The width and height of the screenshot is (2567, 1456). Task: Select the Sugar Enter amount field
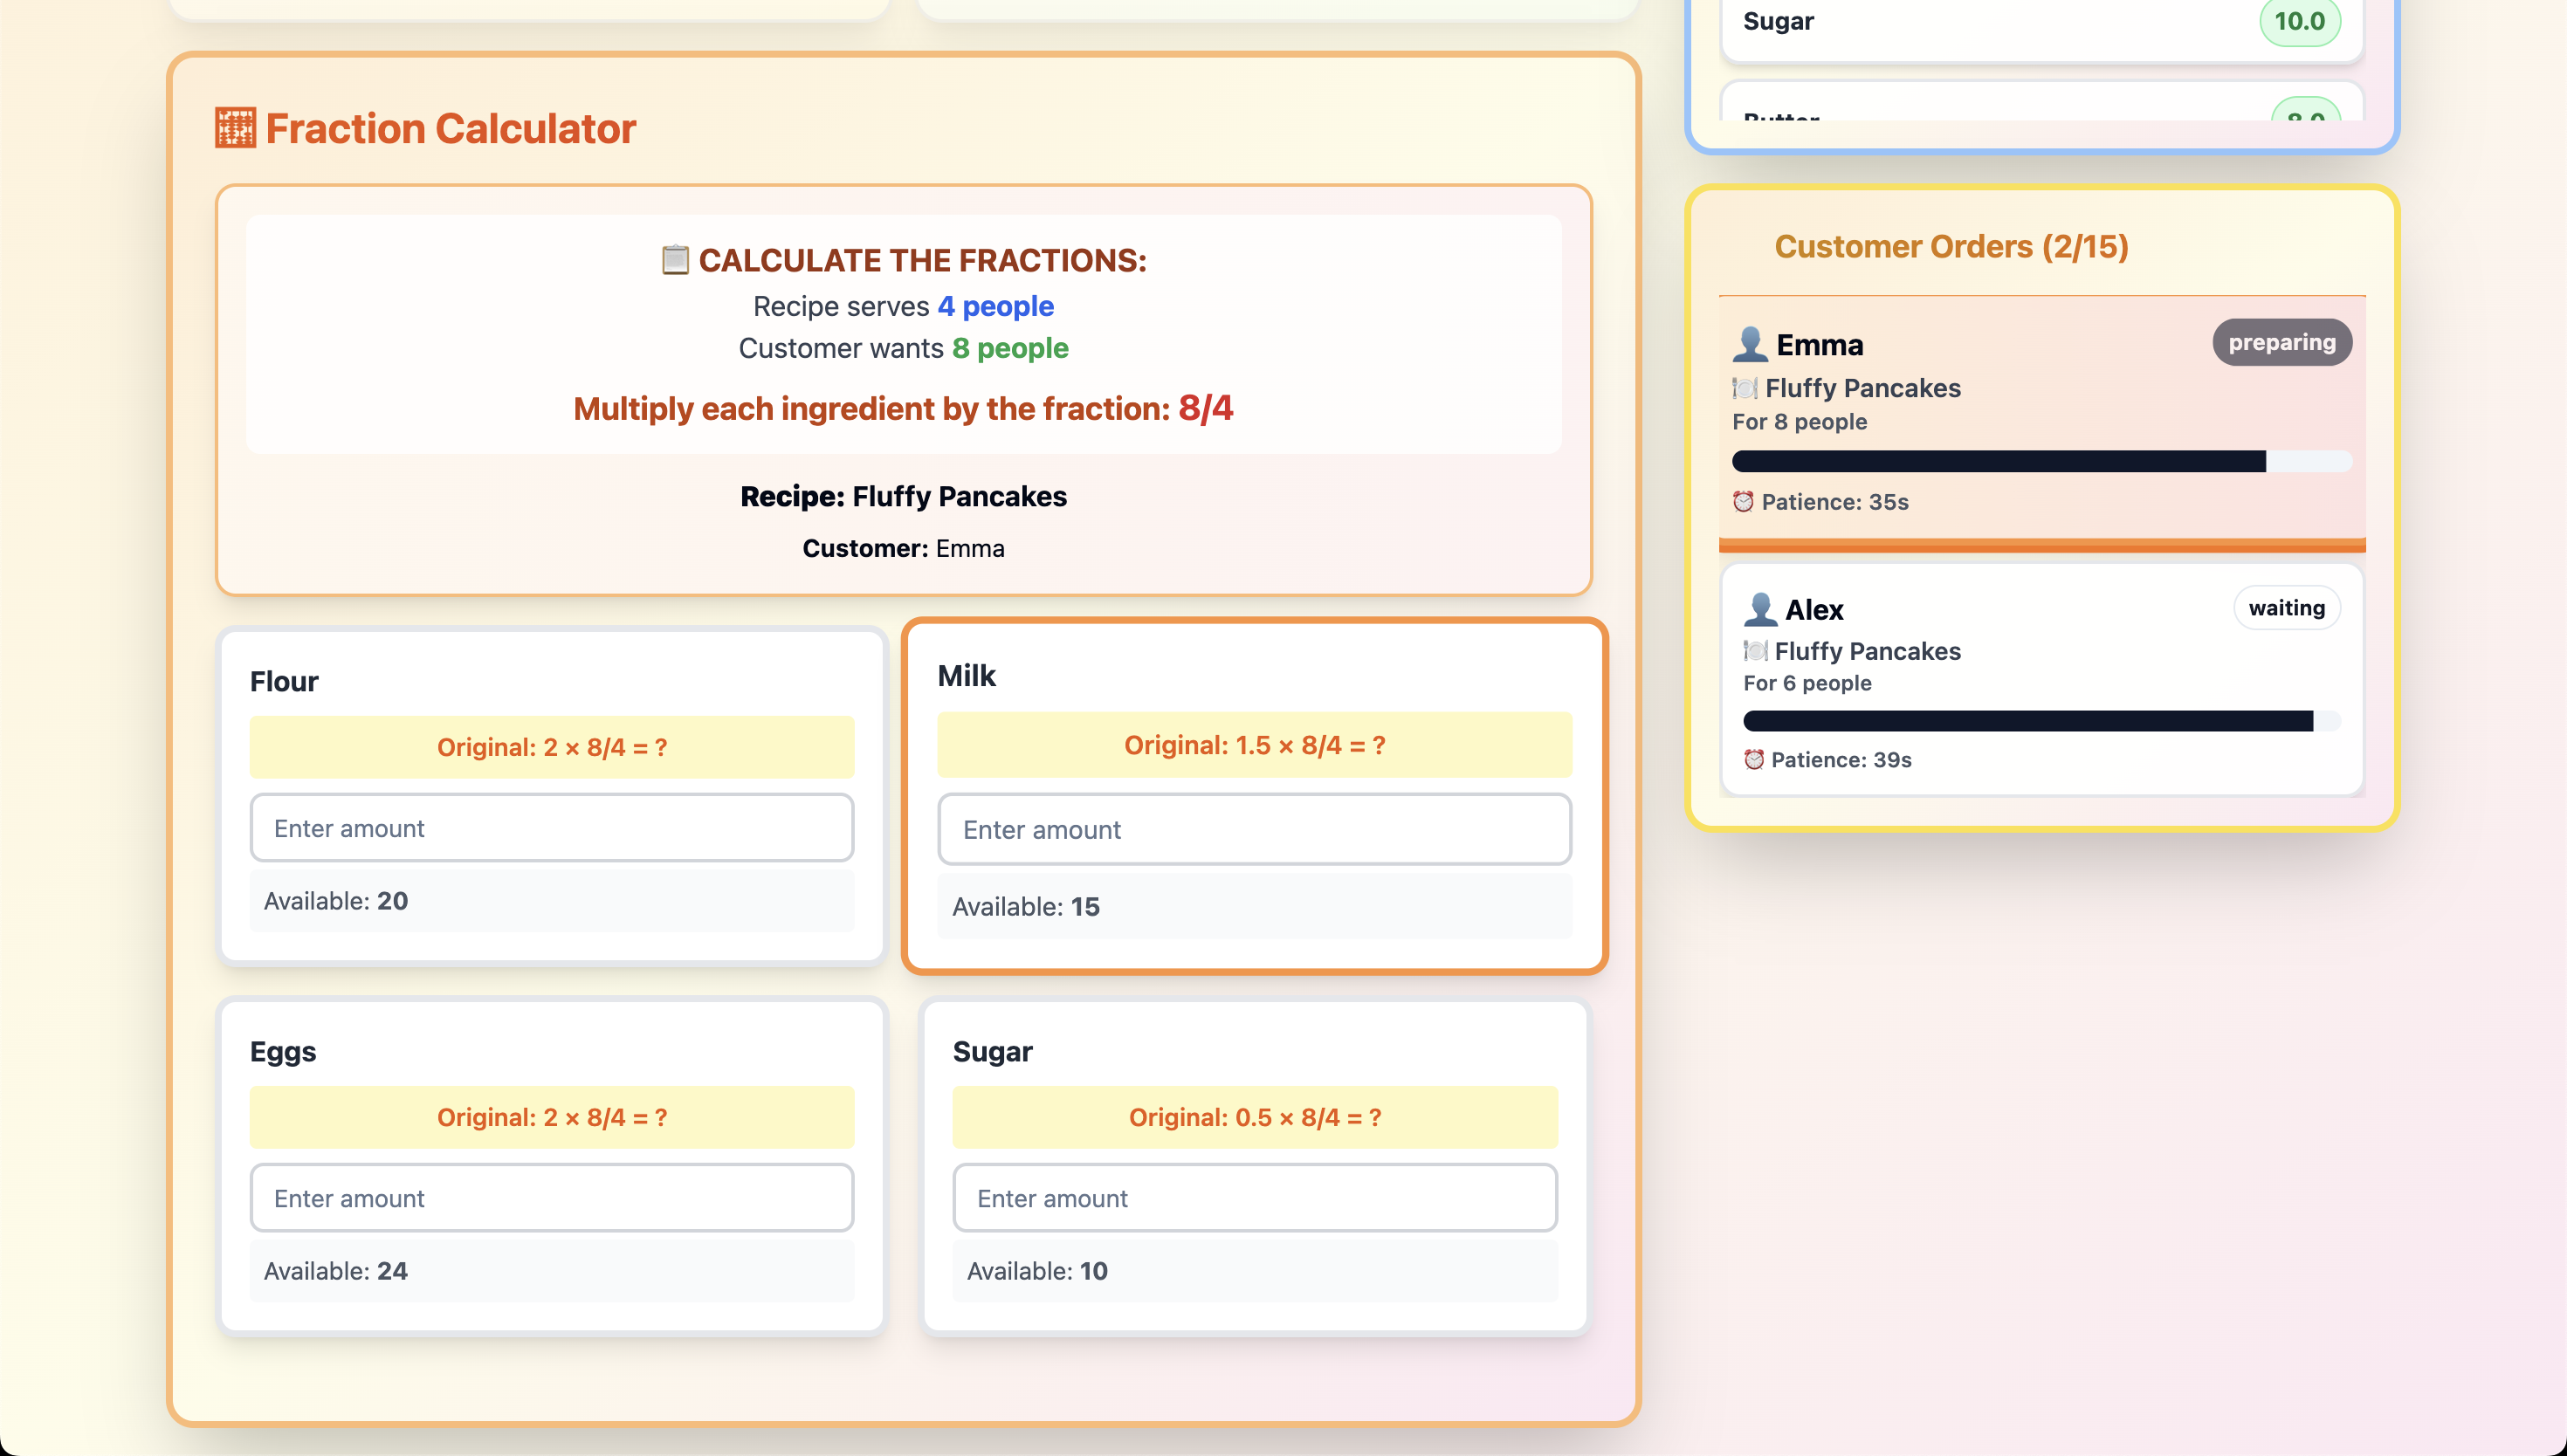click(1254, 1198)
